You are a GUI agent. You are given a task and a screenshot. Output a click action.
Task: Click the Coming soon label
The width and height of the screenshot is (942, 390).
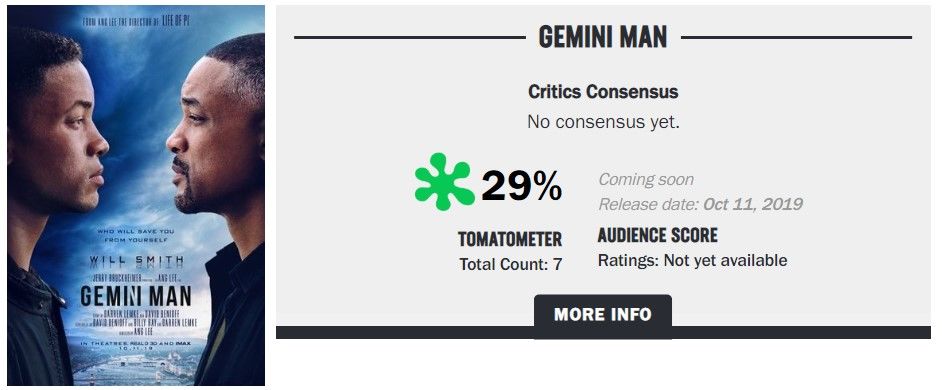(646, 180)
